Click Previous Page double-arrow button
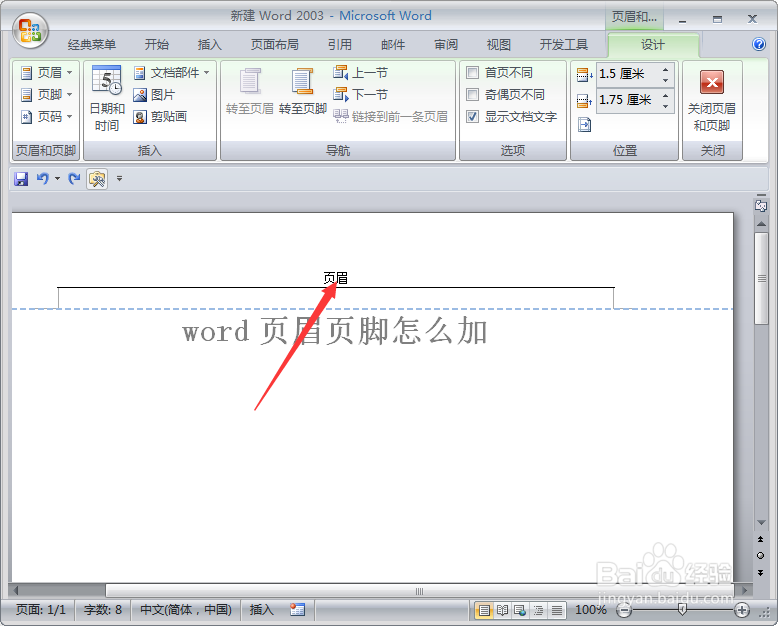 tap(761, 539)
